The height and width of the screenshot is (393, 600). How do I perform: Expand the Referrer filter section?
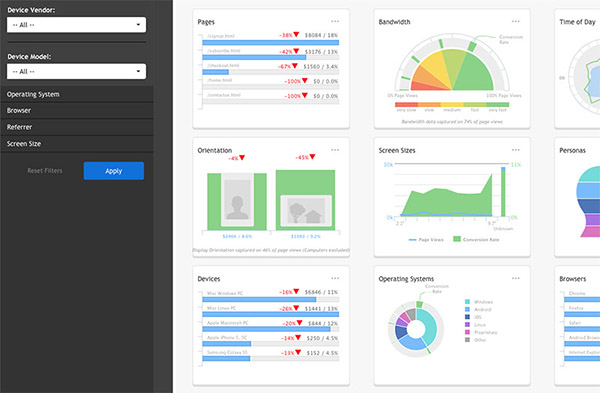[x=77, y=127]
